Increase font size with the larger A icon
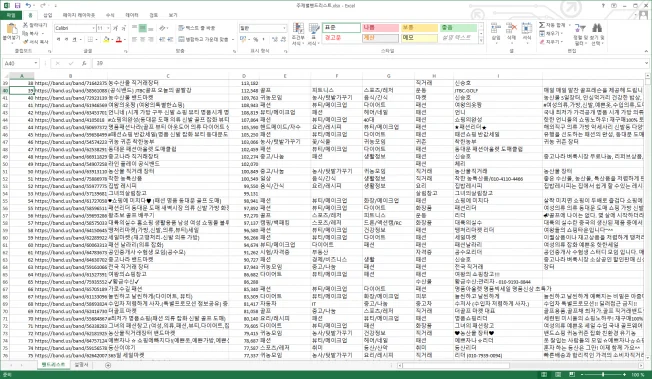This screenshot has width=652, height=379. (116, 28)
